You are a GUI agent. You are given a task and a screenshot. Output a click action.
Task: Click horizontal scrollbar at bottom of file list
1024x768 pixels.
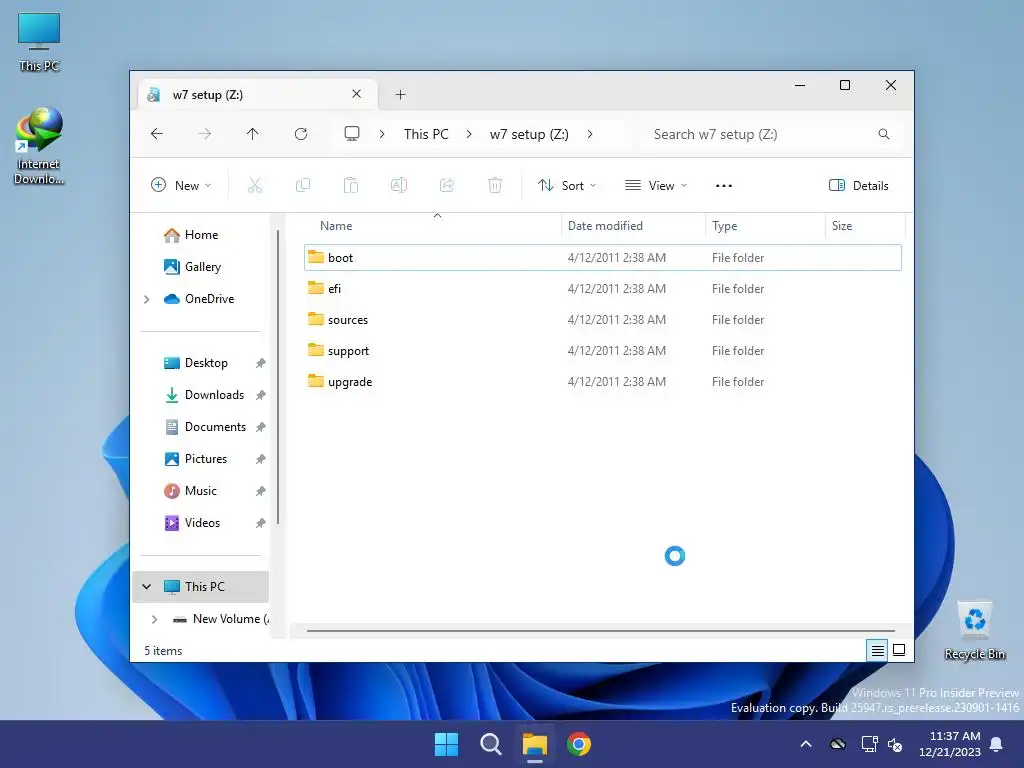pos(601,631)
